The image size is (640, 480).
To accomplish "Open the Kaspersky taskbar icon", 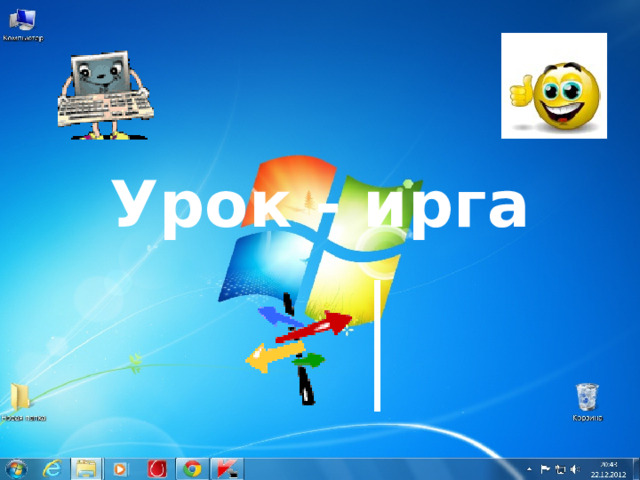I will click(227, 469).
